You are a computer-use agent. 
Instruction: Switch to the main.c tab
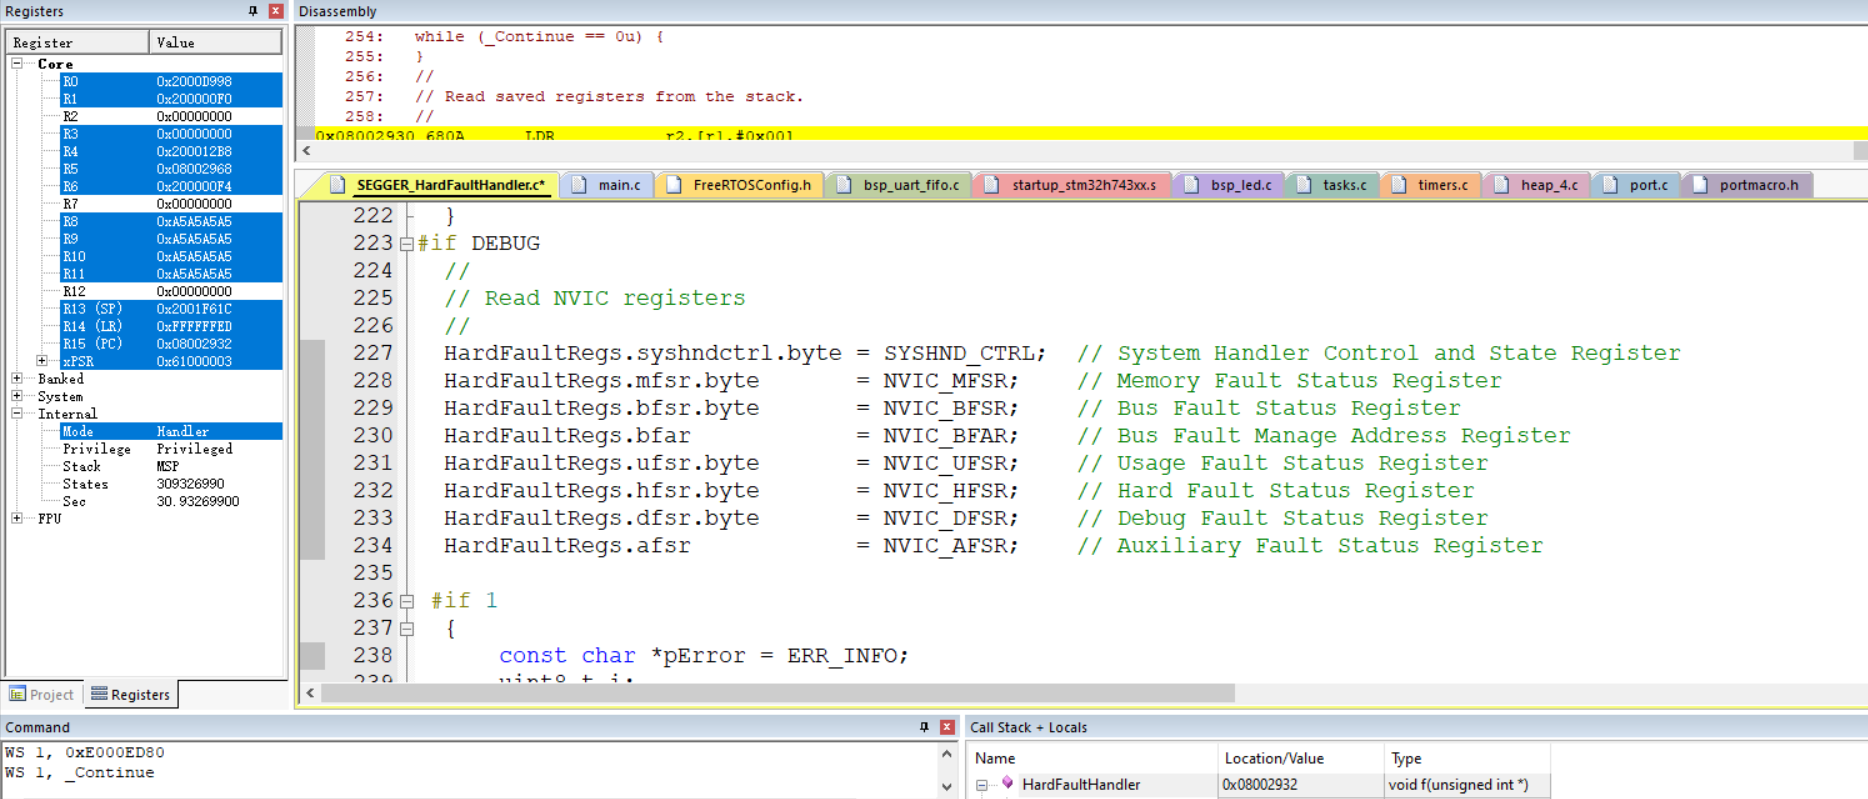click(608, 185)
